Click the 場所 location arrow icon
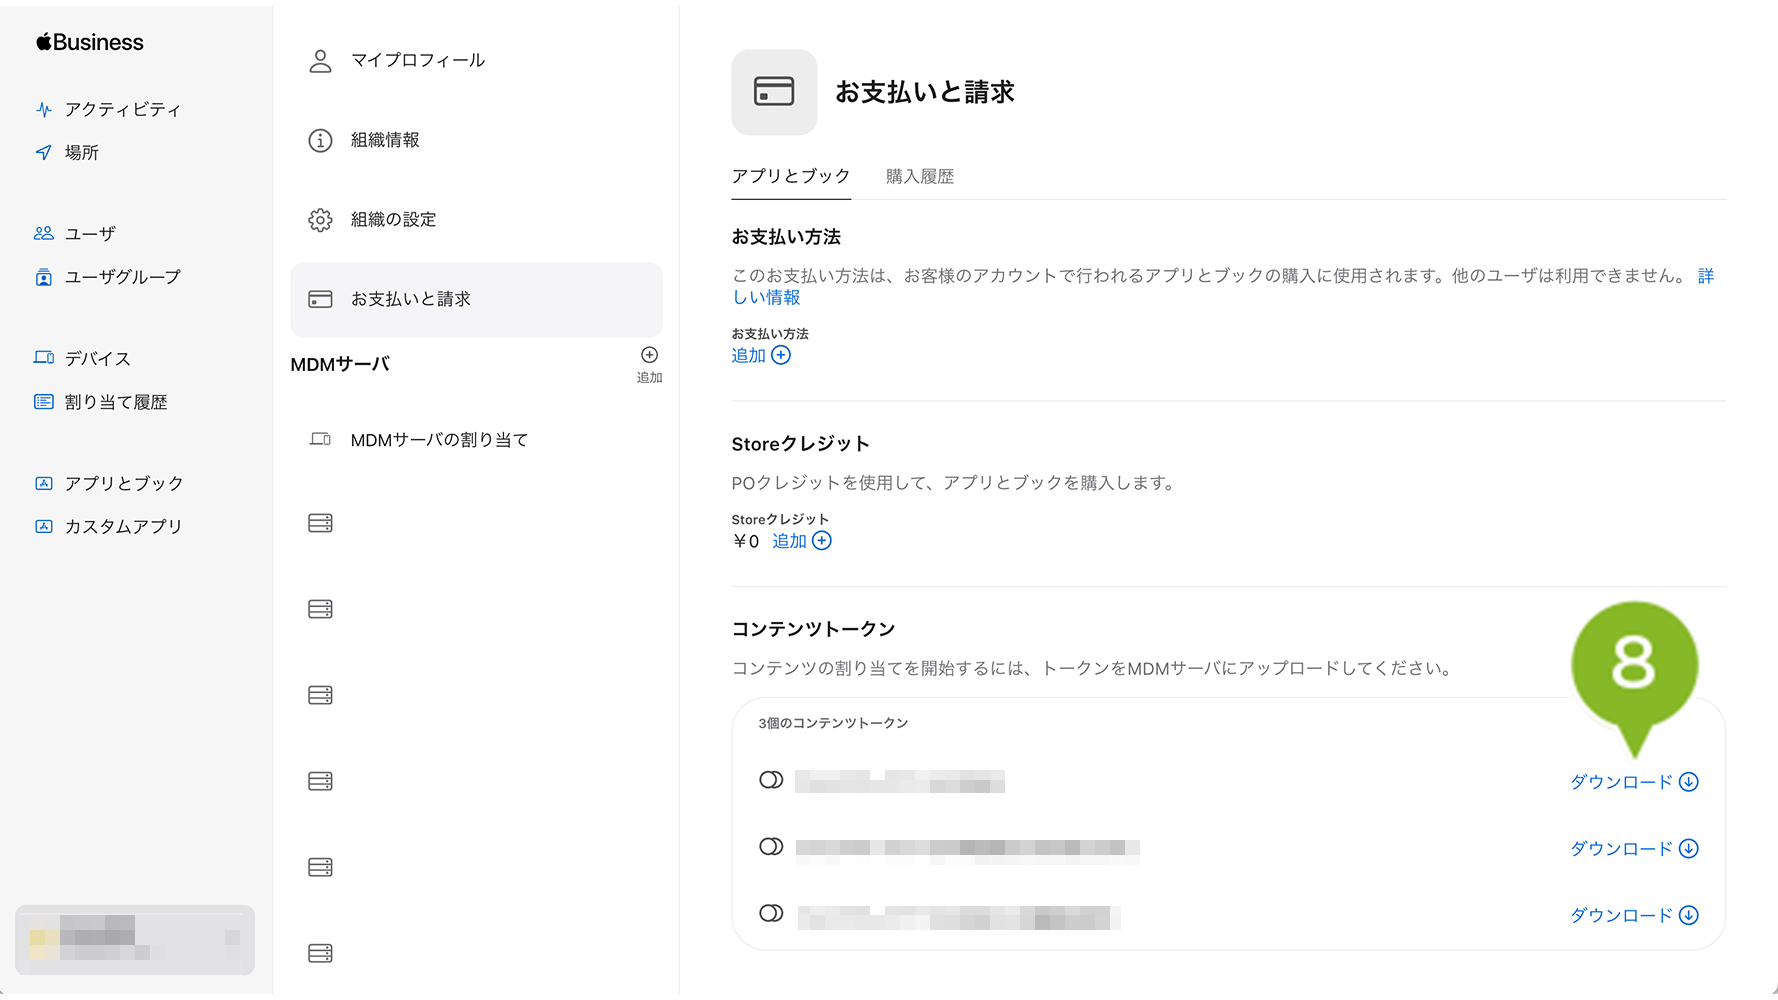This screenshot has width=1778, height=1000. click(x=44, y=152)
